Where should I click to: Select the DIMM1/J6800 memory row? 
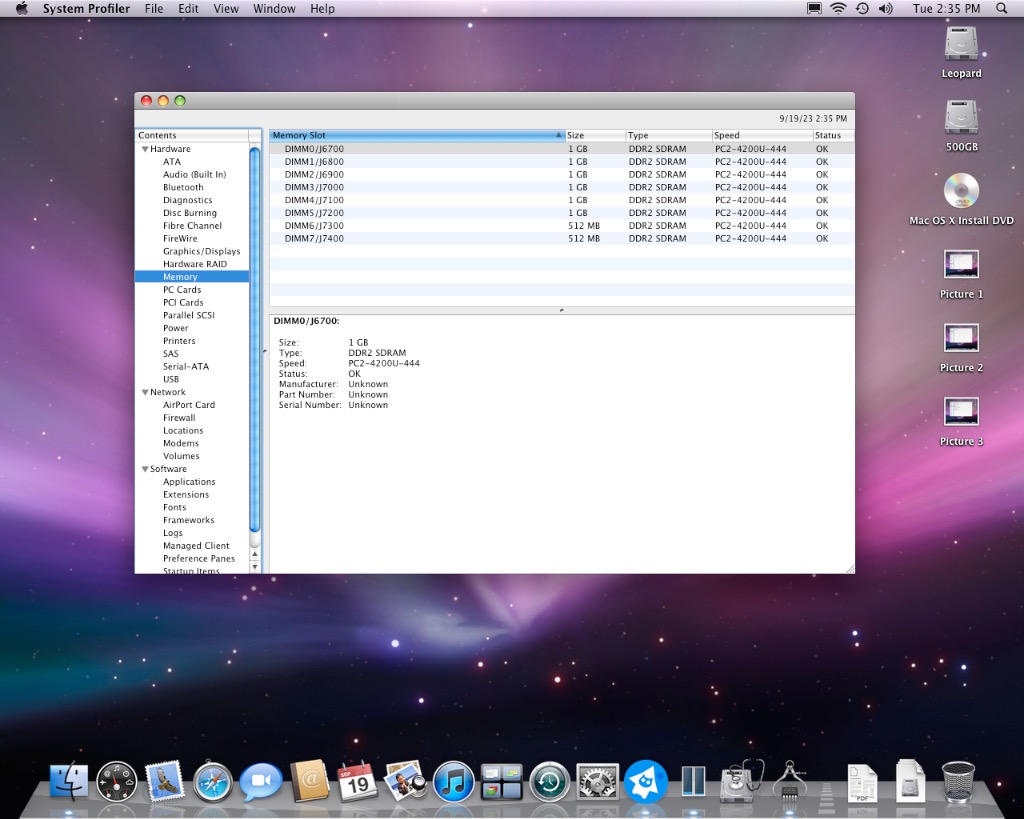tap(562, 162)
